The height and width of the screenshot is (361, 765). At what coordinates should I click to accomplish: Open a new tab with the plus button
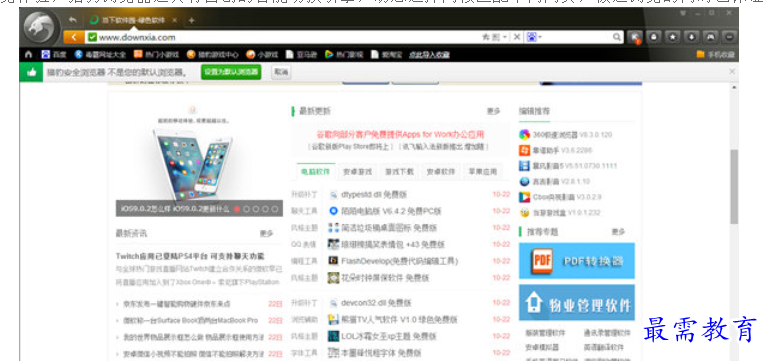tap(191, 20)
